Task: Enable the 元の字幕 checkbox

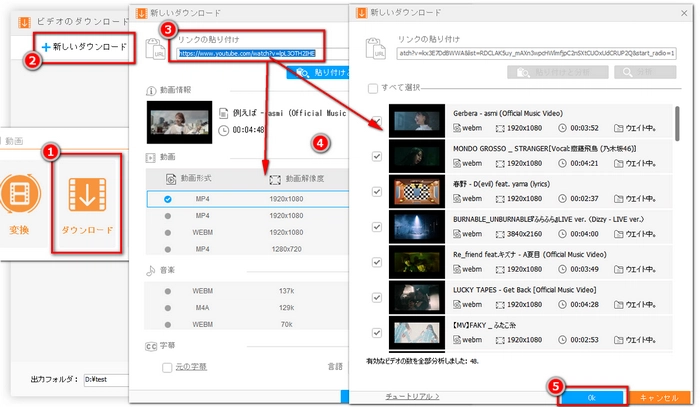Action: (167, 368)
